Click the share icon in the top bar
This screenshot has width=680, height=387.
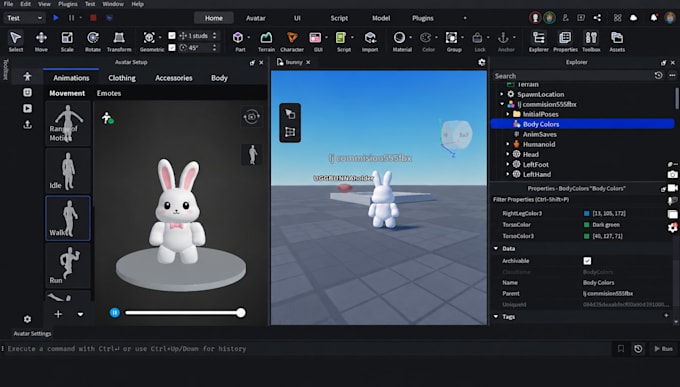[598, 18]
